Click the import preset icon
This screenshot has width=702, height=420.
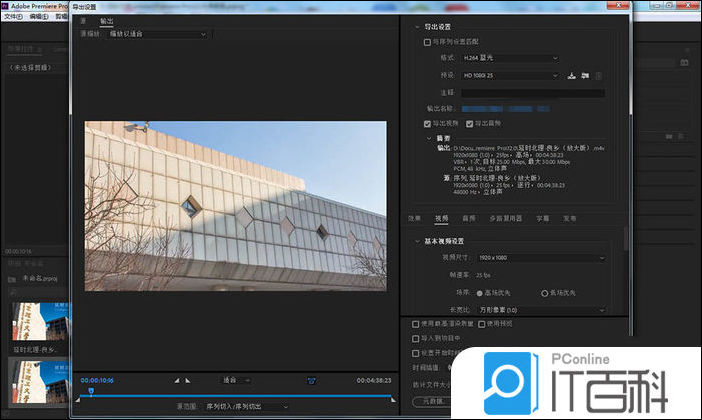(585, 75)
